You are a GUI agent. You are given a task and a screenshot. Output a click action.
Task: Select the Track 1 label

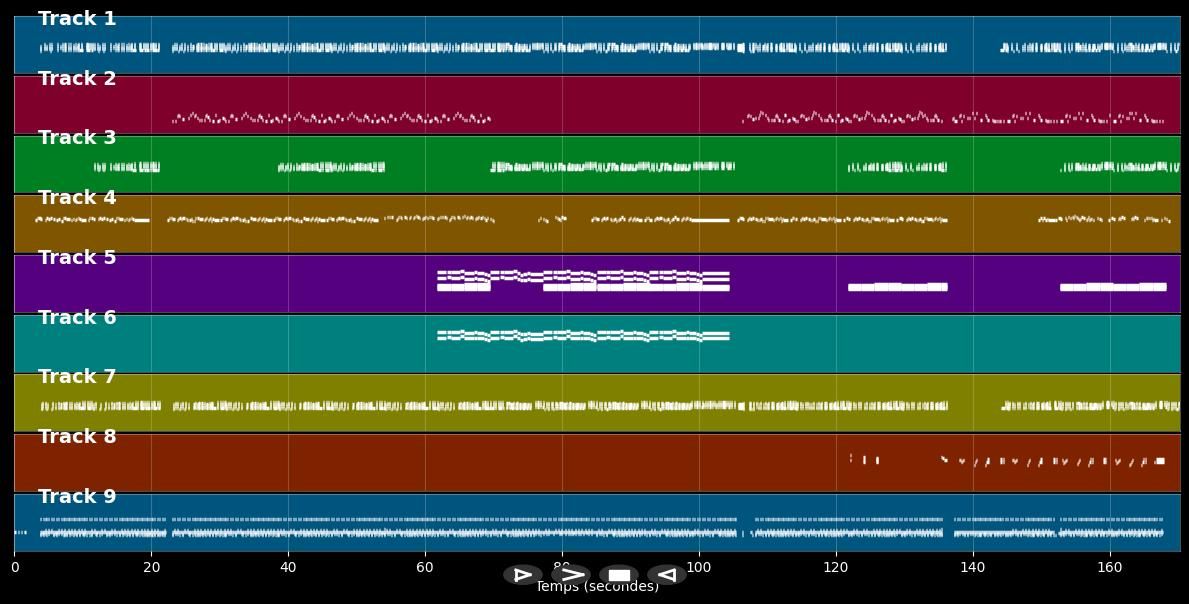(77, 19)
